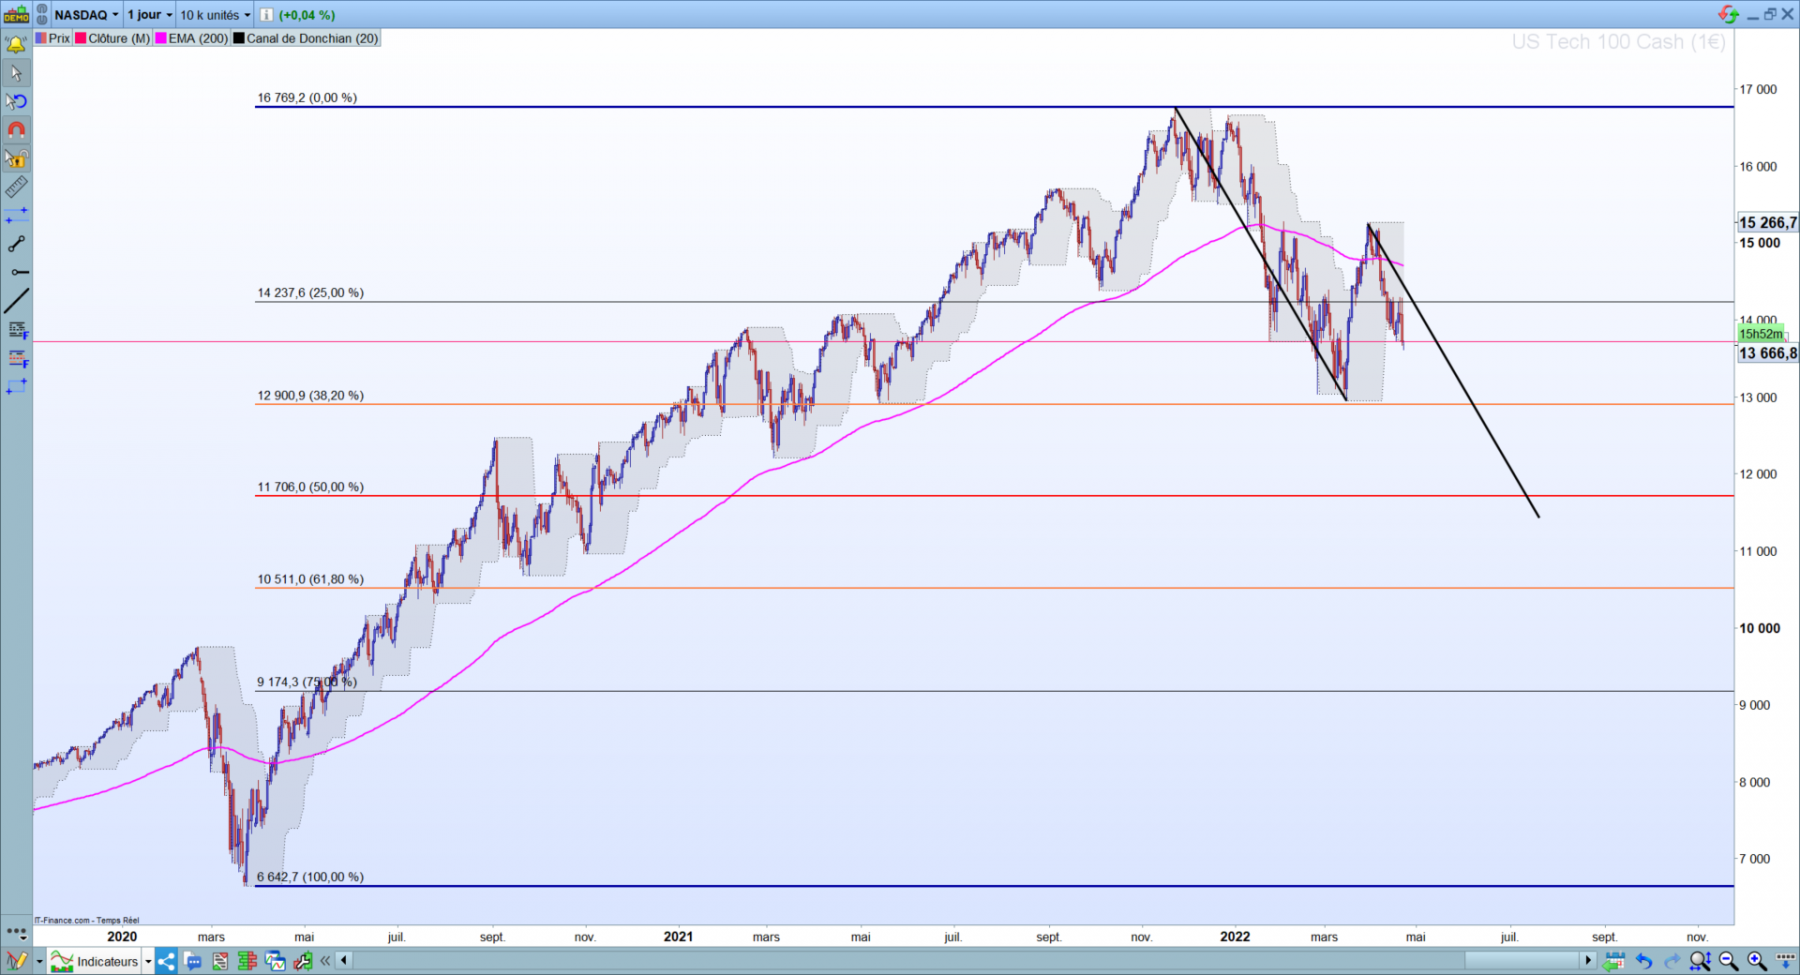Viewport: 1800px width, 975px height.
Task: Select the Fibonacci retracement tool
Action: click(x=17, y=330)
